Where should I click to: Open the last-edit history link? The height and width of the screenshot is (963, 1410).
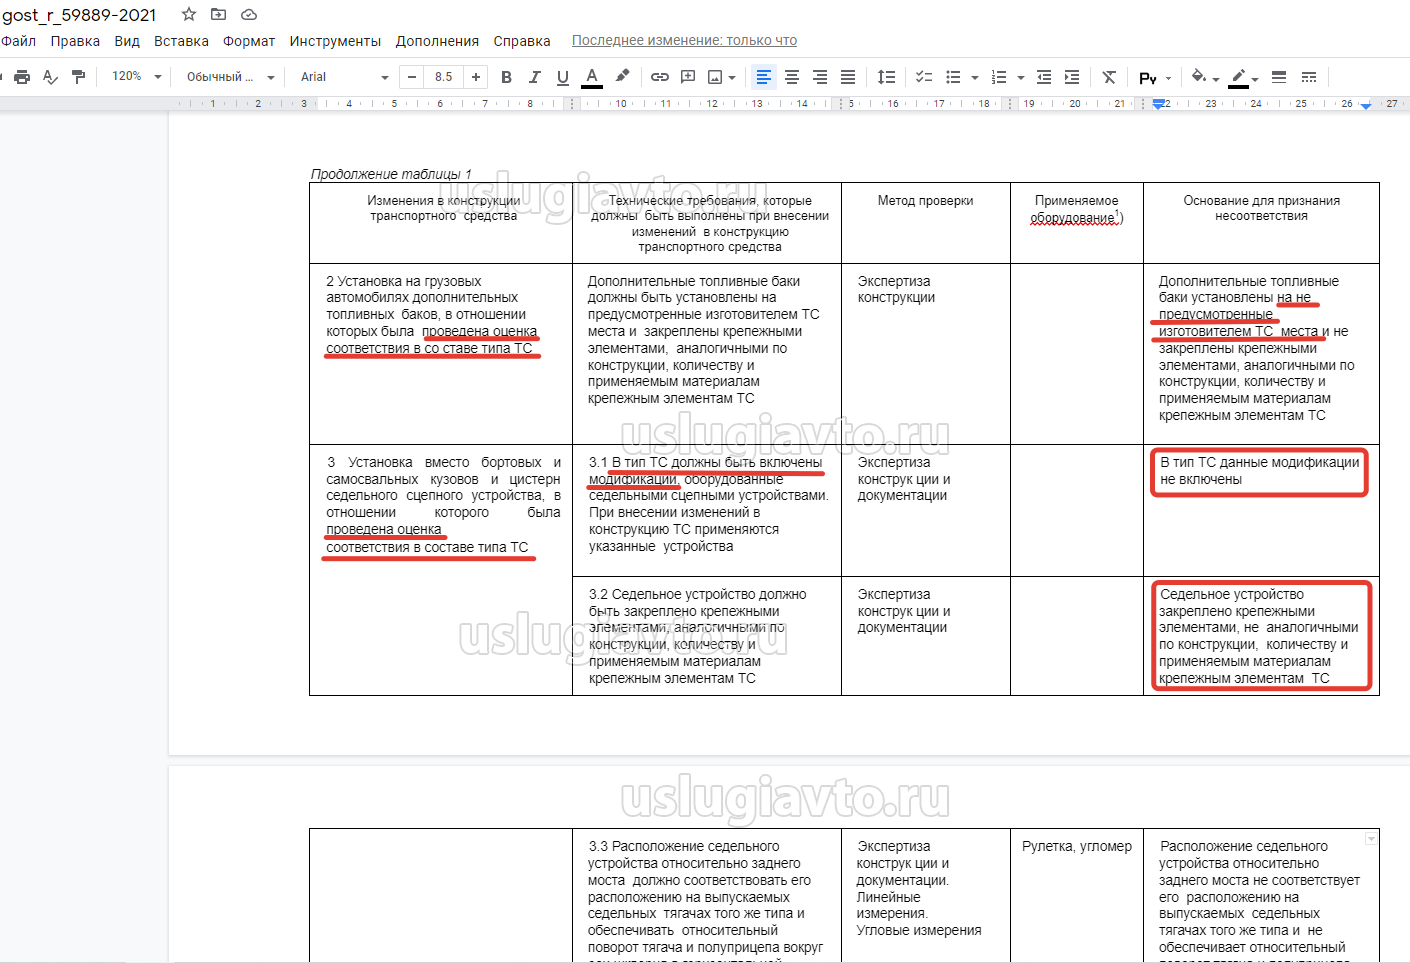[x=684, y=41]
